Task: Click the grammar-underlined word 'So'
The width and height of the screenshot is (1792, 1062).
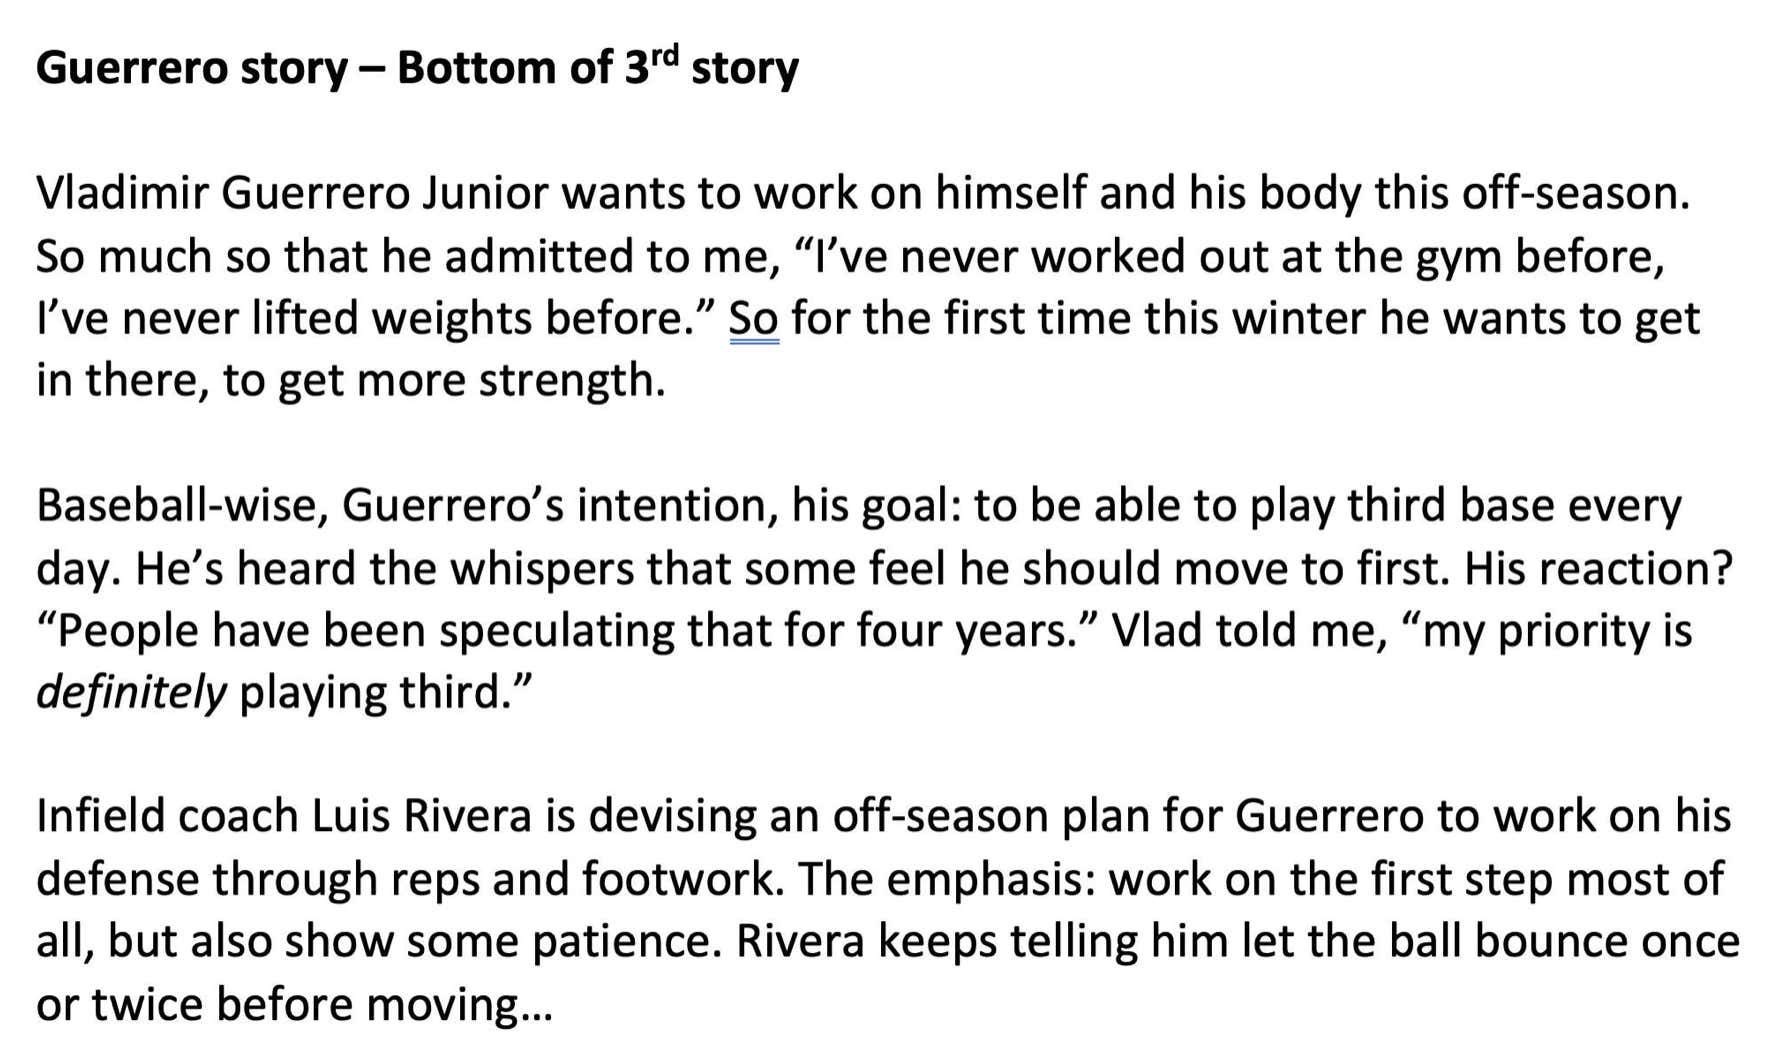Action: [754, 319]
